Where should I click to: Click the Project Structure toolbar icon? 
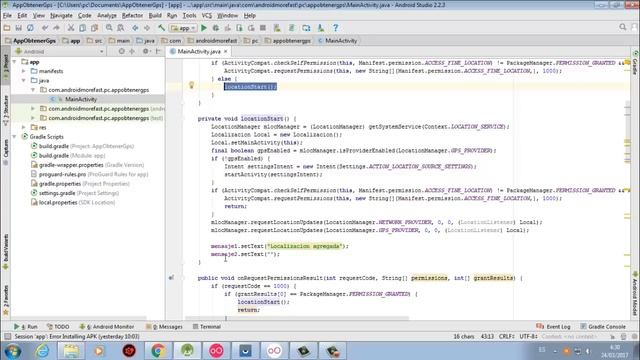[x=306, y=28]
